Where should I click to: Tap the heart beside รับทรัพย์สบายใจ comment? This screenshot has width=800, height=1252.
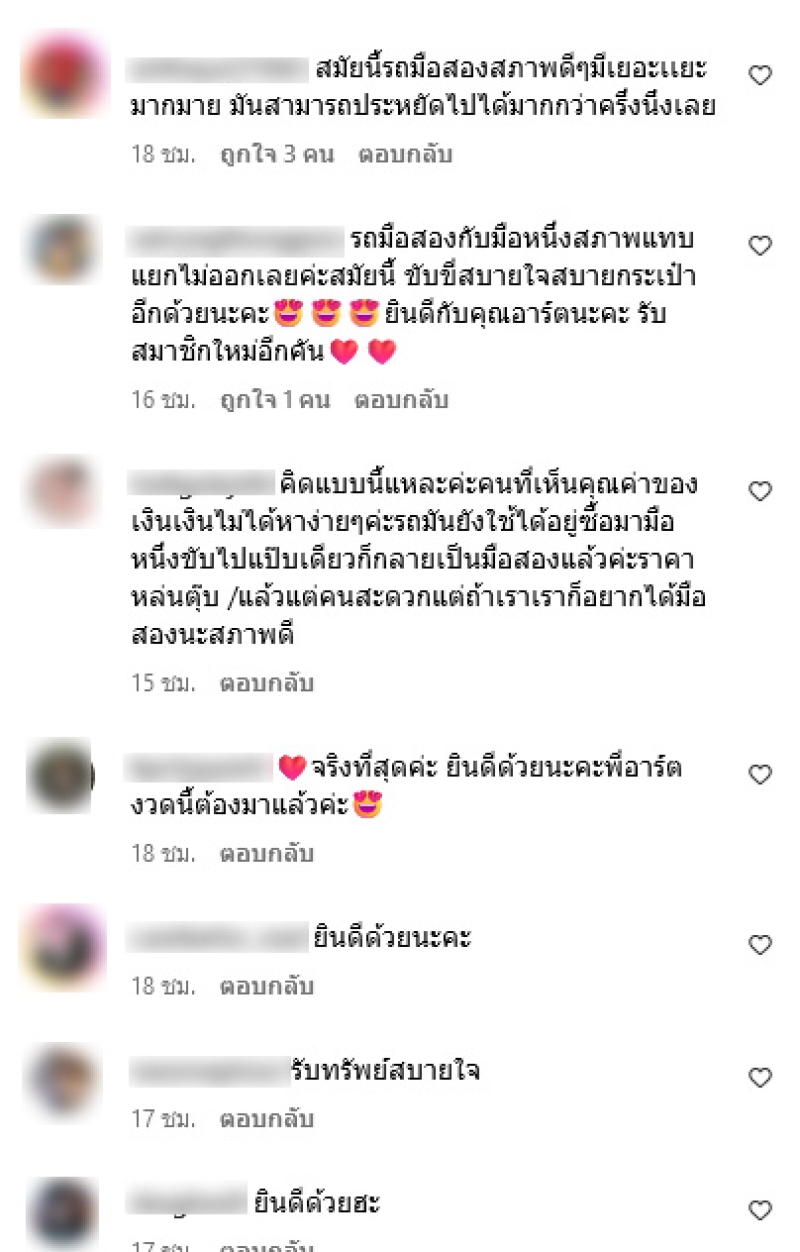(760, 1077)
